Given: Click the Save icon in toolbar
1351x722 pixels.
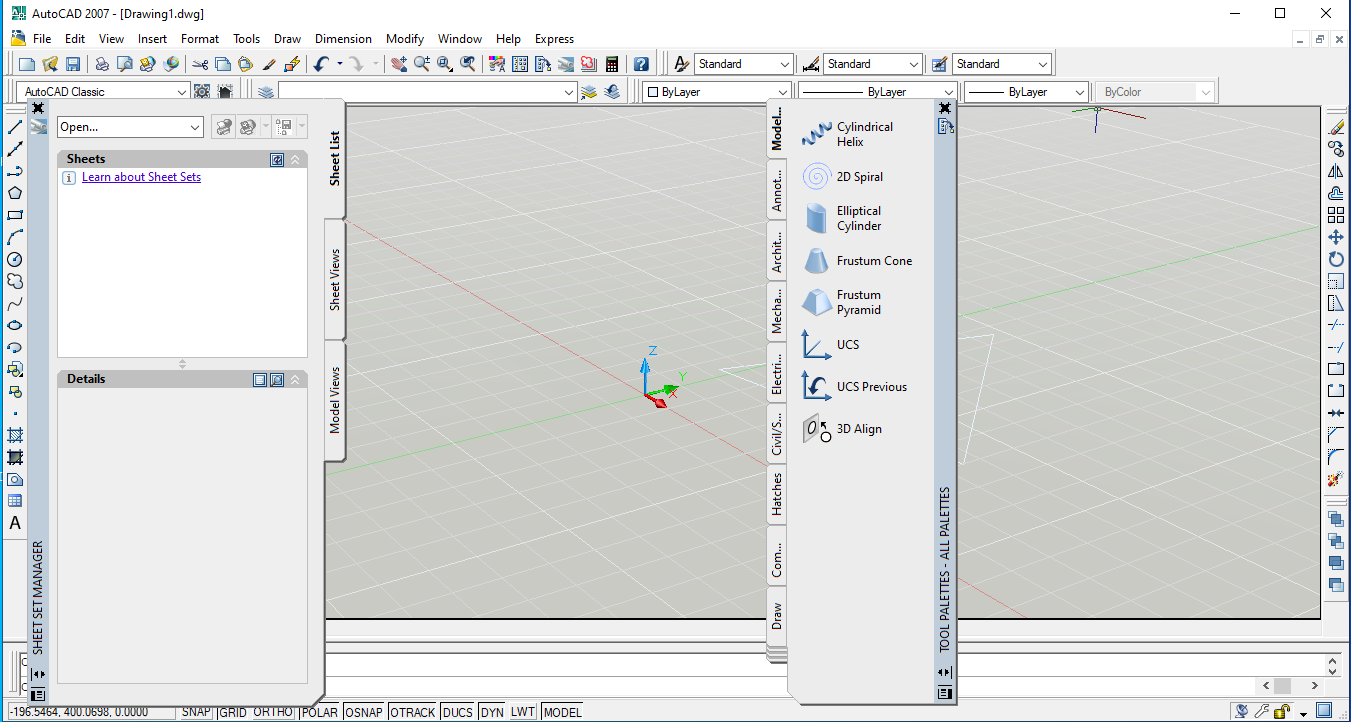Looking at the screenshot, I should (x=73, y=64).
